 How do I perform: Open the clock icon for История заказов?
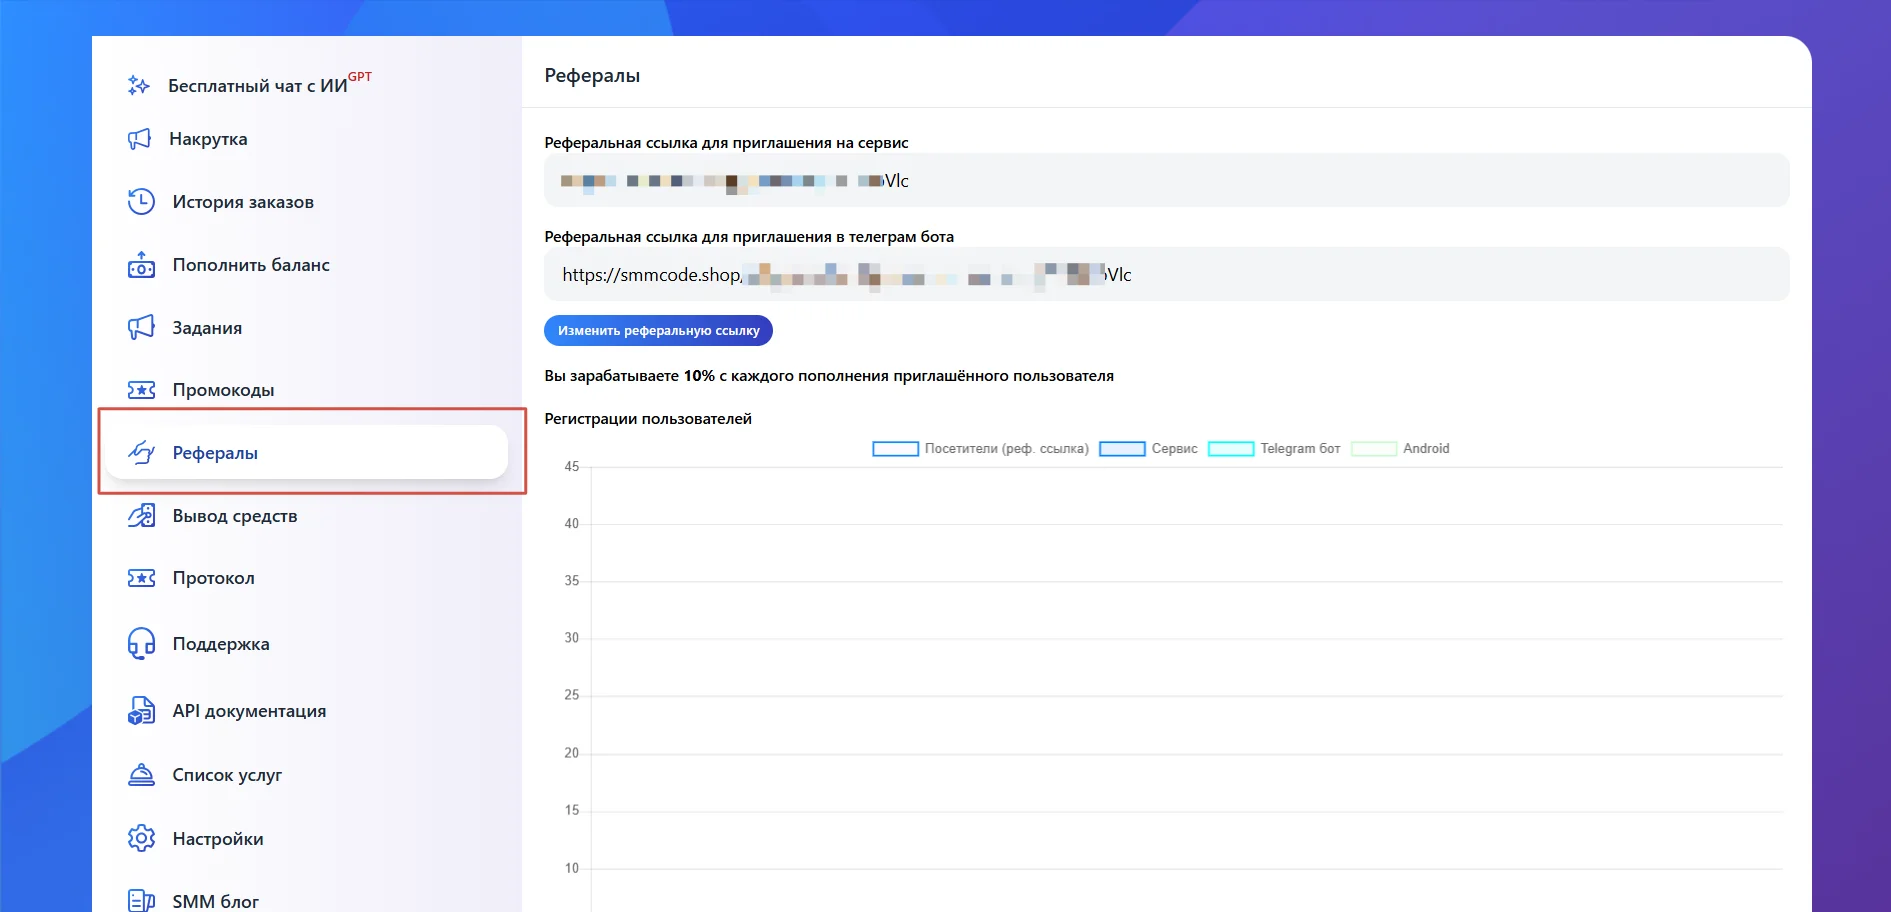click(141, 201)
